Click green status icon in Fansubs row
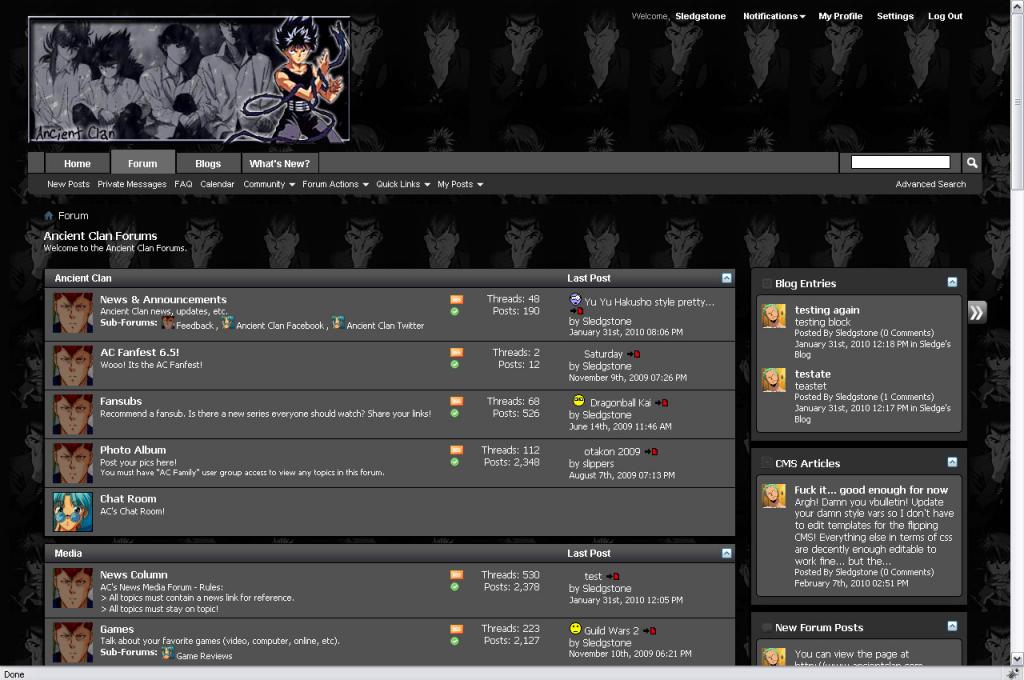 [x=455, y=413]
